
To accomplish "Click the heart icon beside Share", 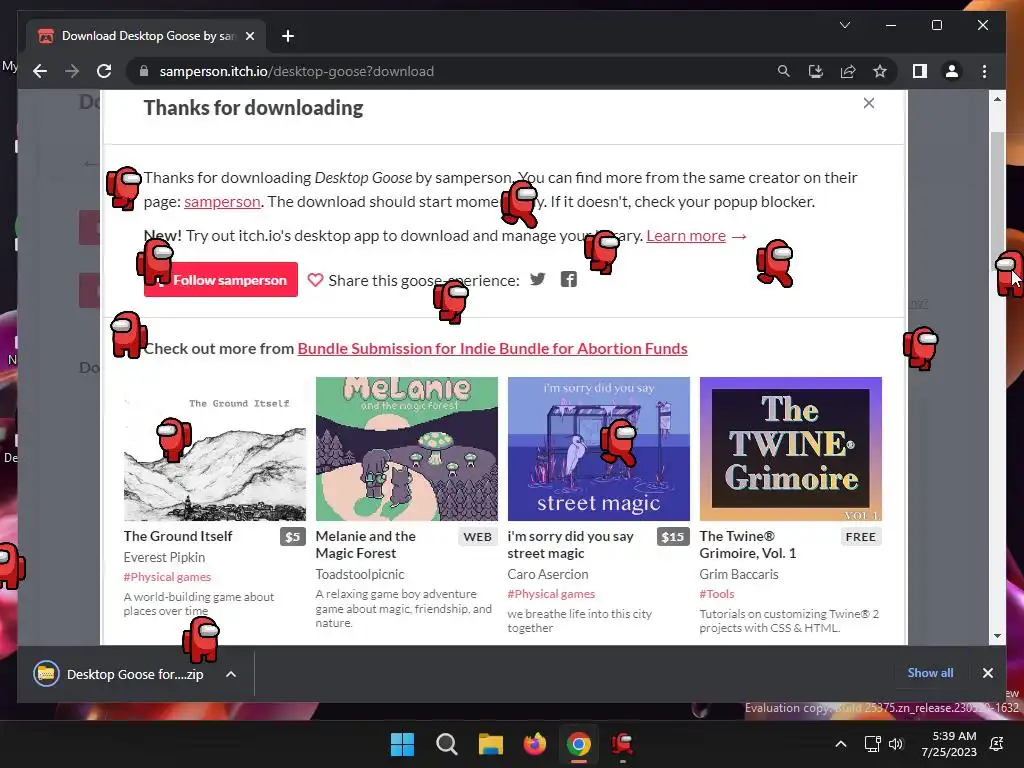I will (x=315, y=280).
